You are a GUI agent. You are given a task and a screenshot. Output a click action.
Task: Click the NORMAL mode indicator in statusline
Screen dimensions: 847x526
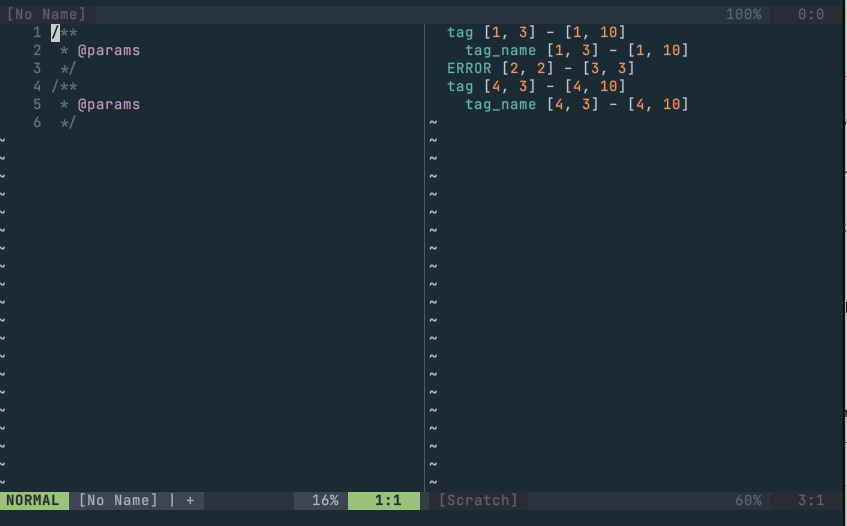[x=33, y=500]
